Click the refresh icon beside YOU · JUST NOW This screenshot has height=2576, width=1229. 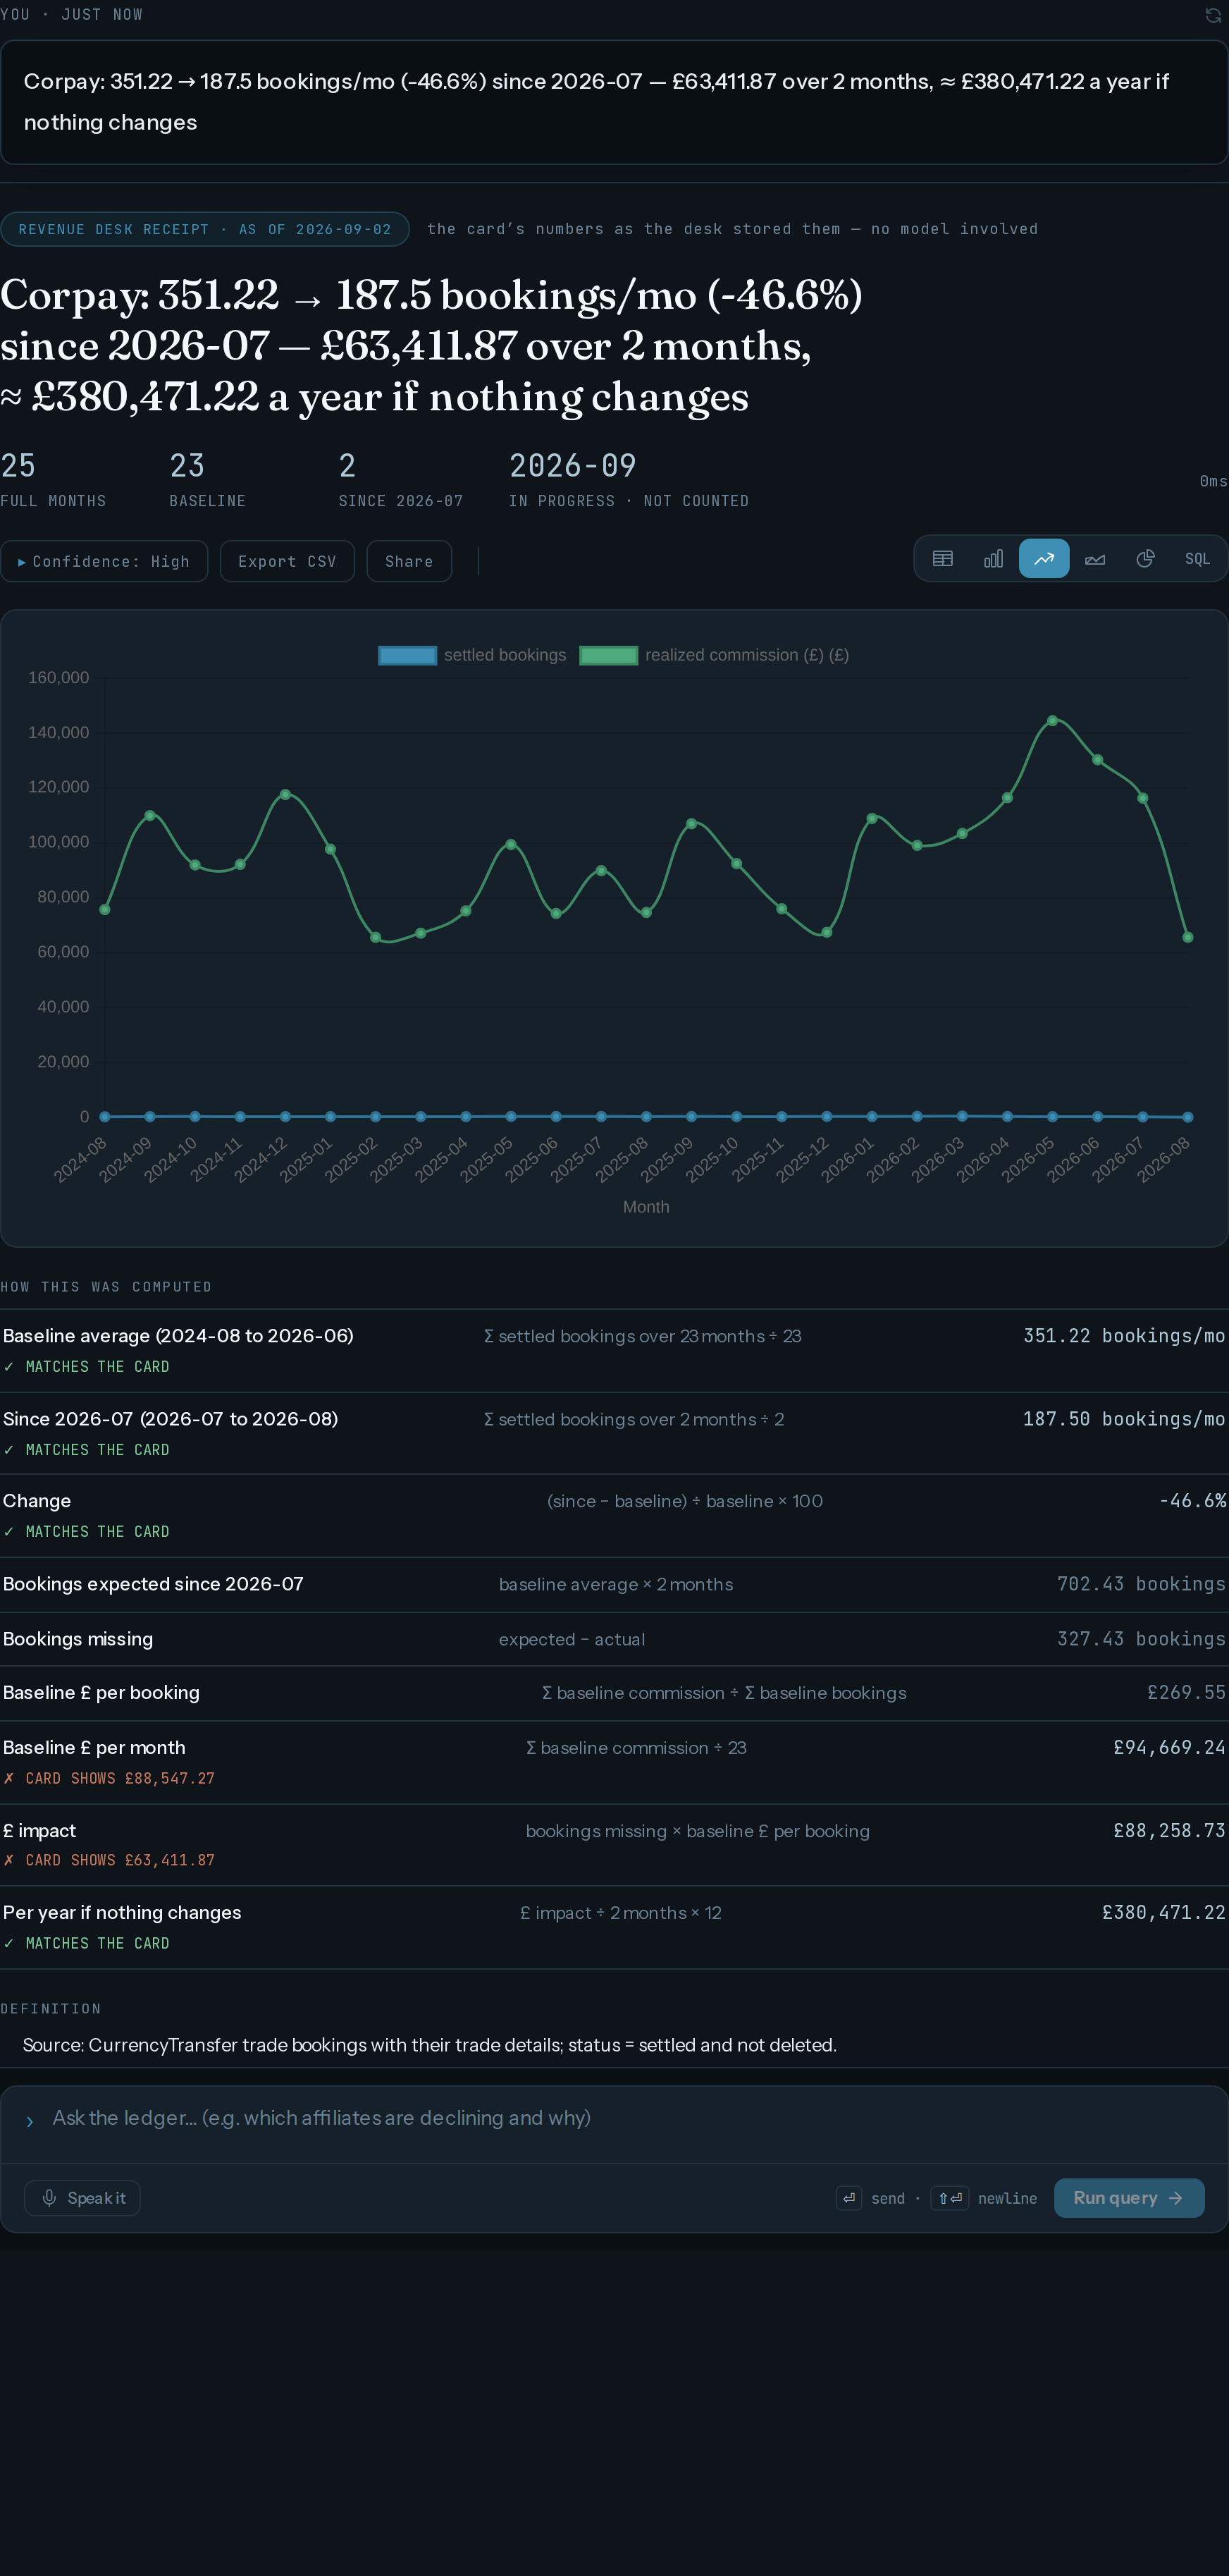tap(1213, 15)
